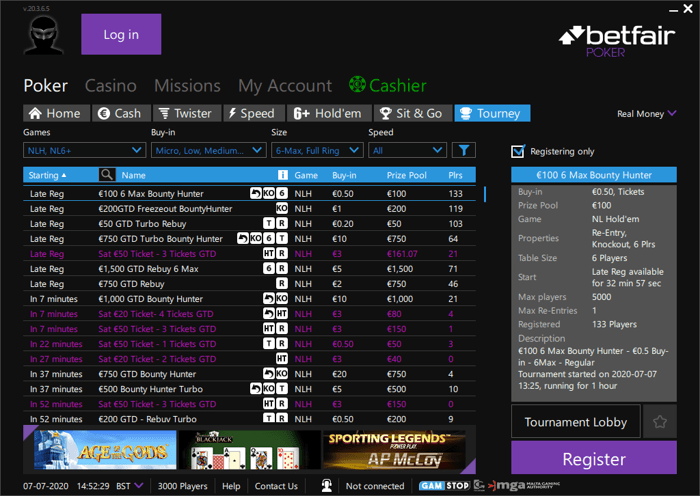This screenshot has width=700, height=496.
Task: Select the Twister tab
Action: click(x=187, y=113)
